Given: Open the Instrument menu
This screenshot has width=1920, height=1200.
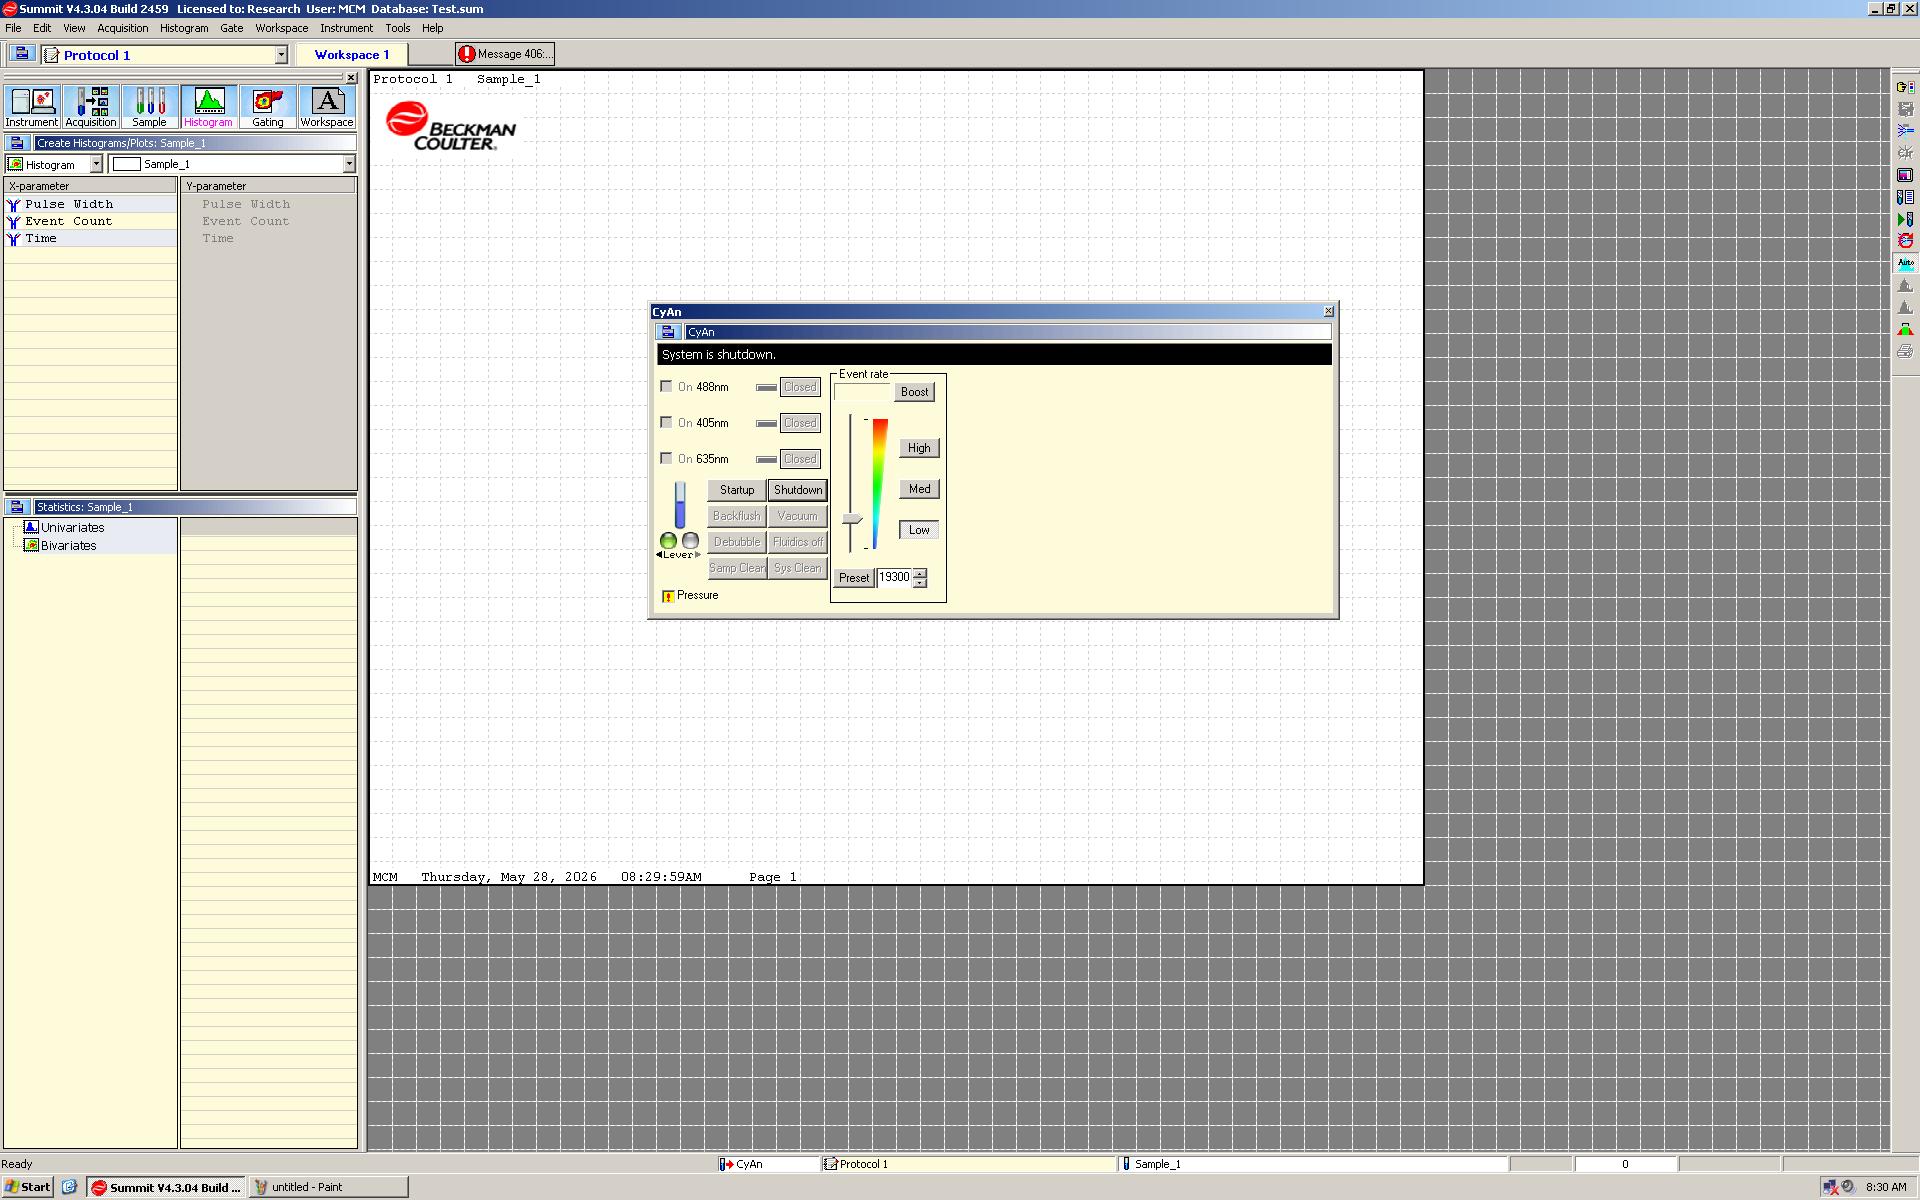Looking at the screenshot, I should click(346, 28).
